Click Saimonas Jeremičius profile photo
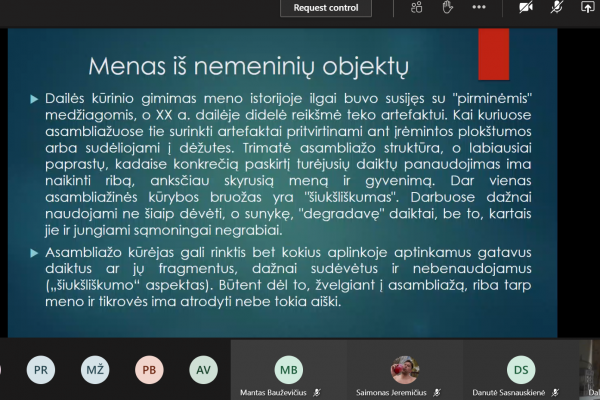Image resolution: width=600 pixels, height=400 pixels. (x=405, y=370)
